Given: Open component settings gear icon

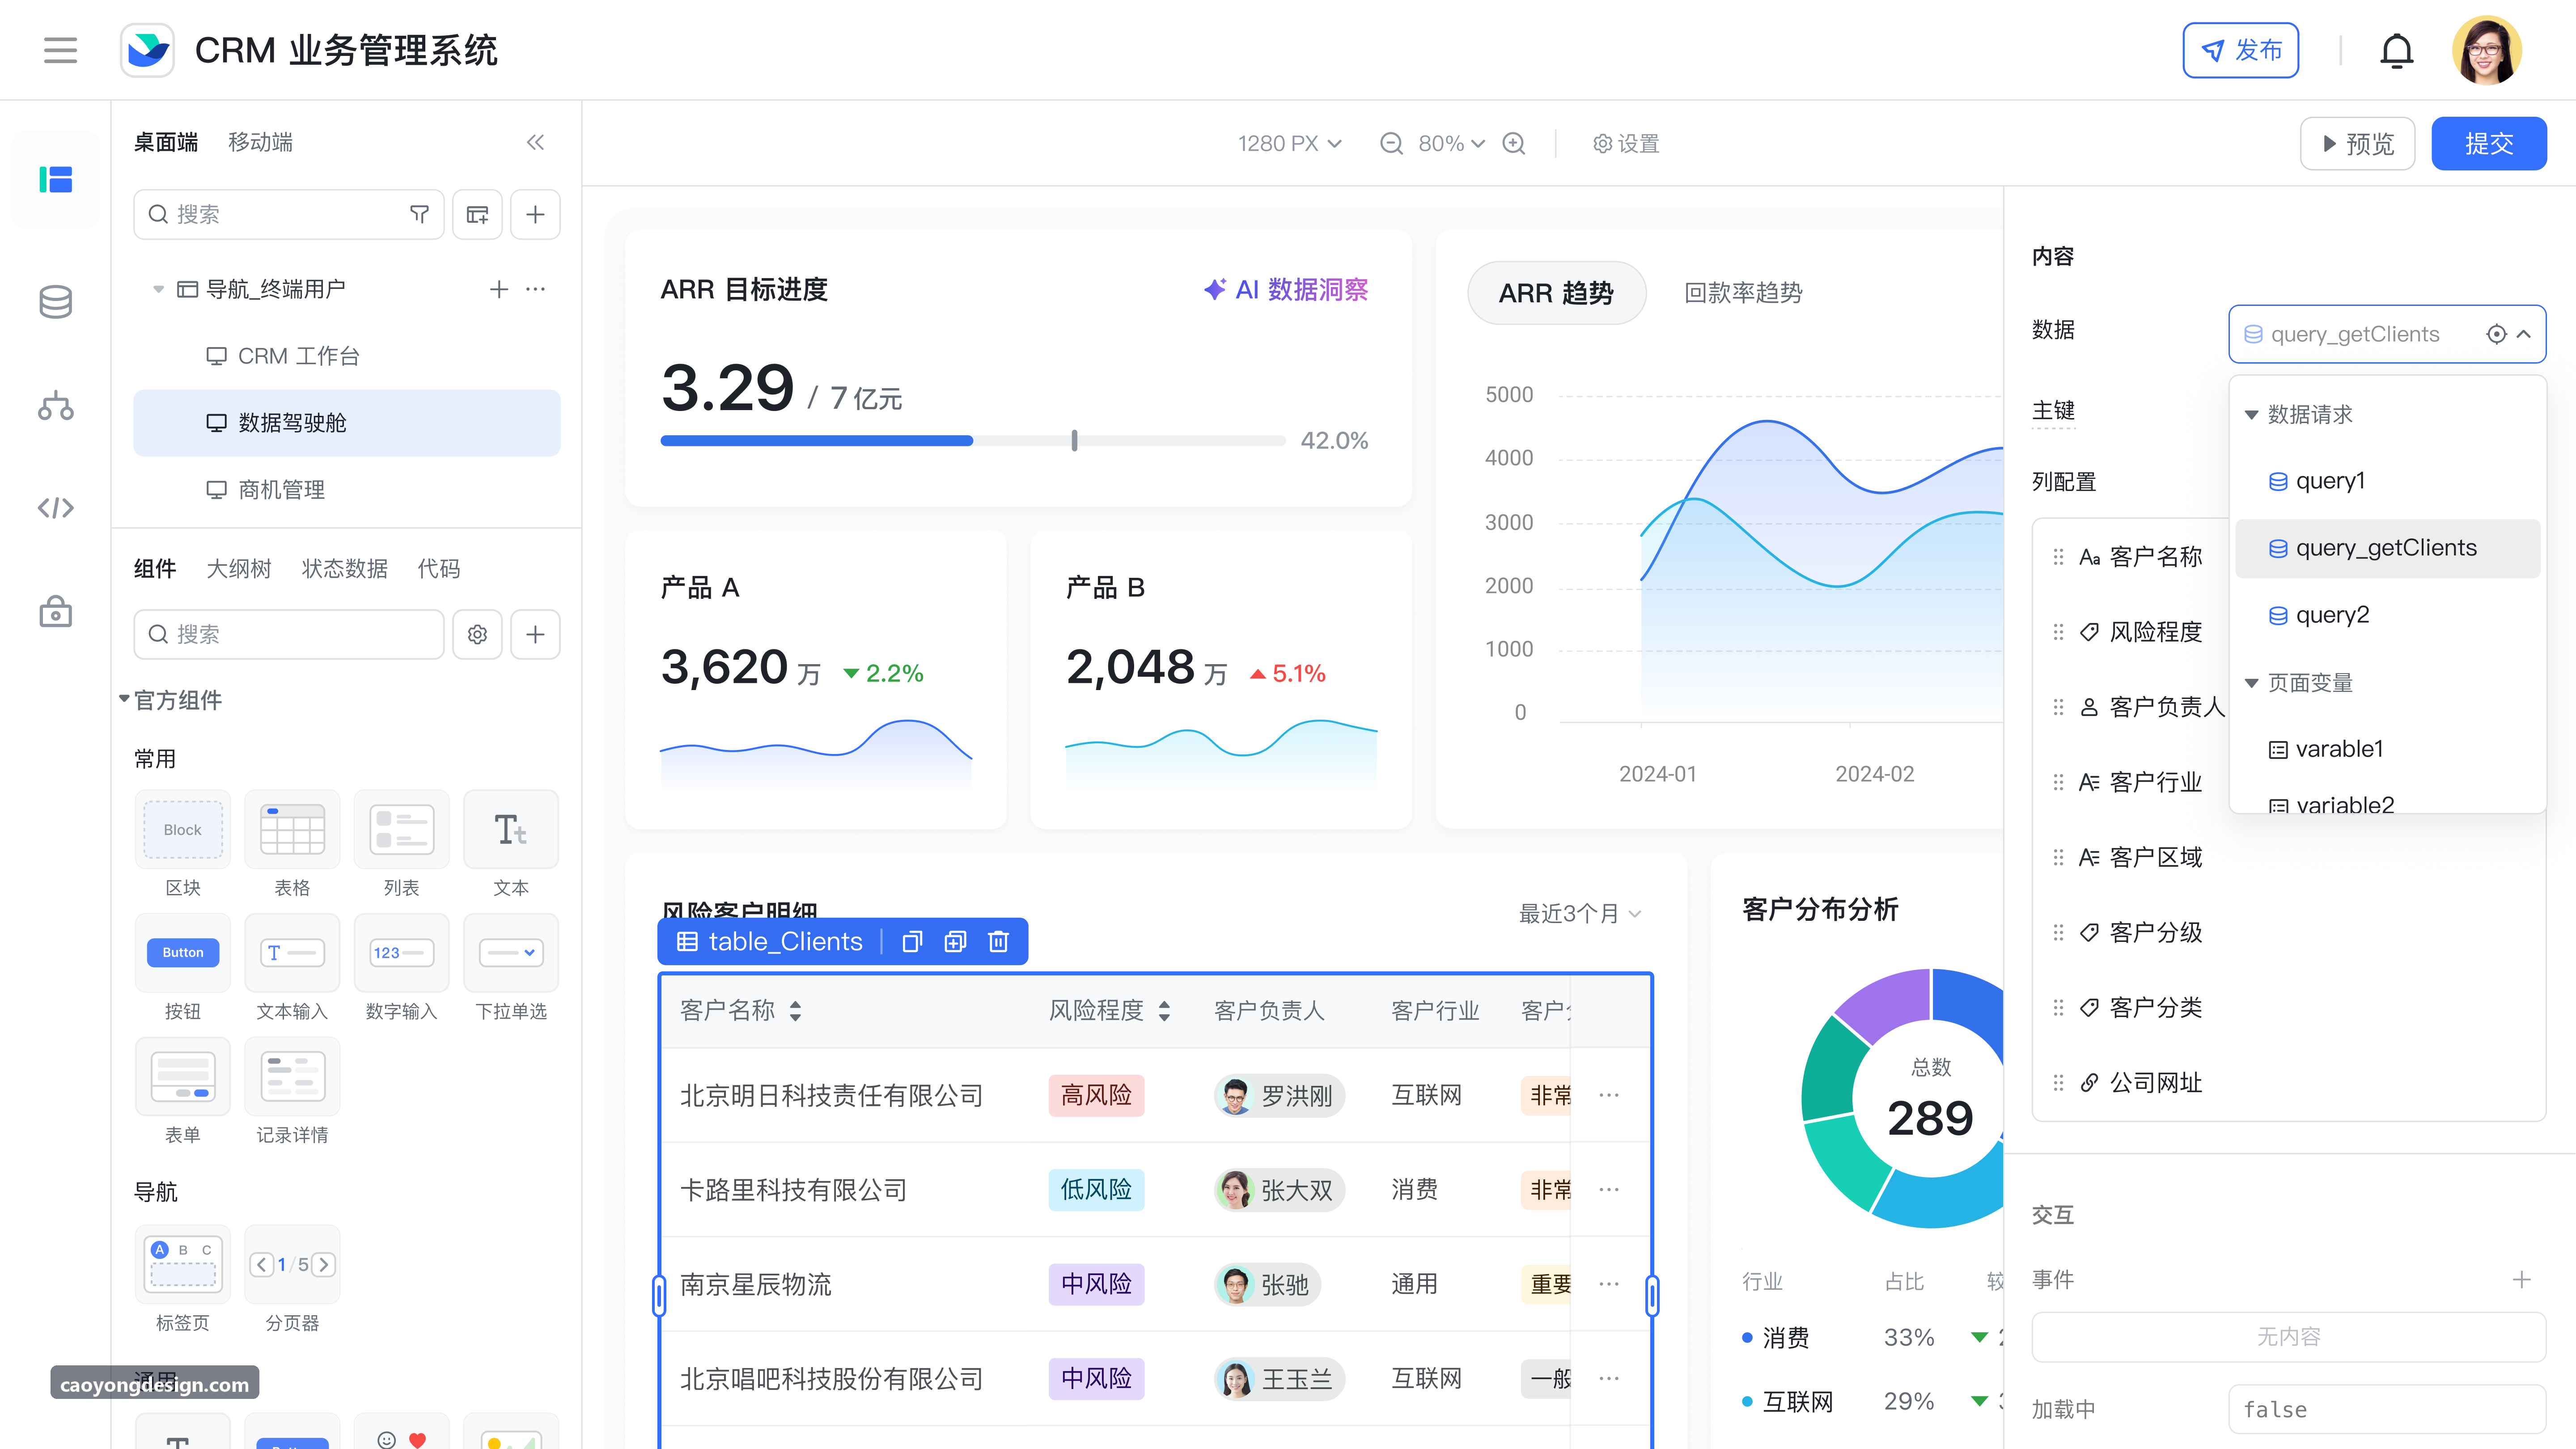Looking at the screenshot, I should (x=477, y=634).
